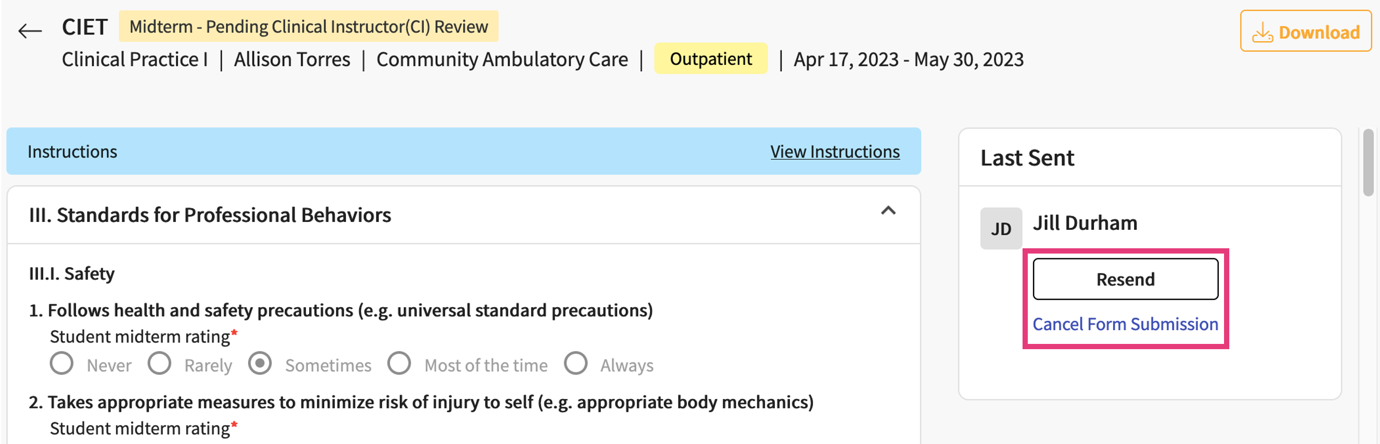Click the JD avatar for Jill Durham
Viewport: 1380px width, 444px height.
coord(1001,229)
